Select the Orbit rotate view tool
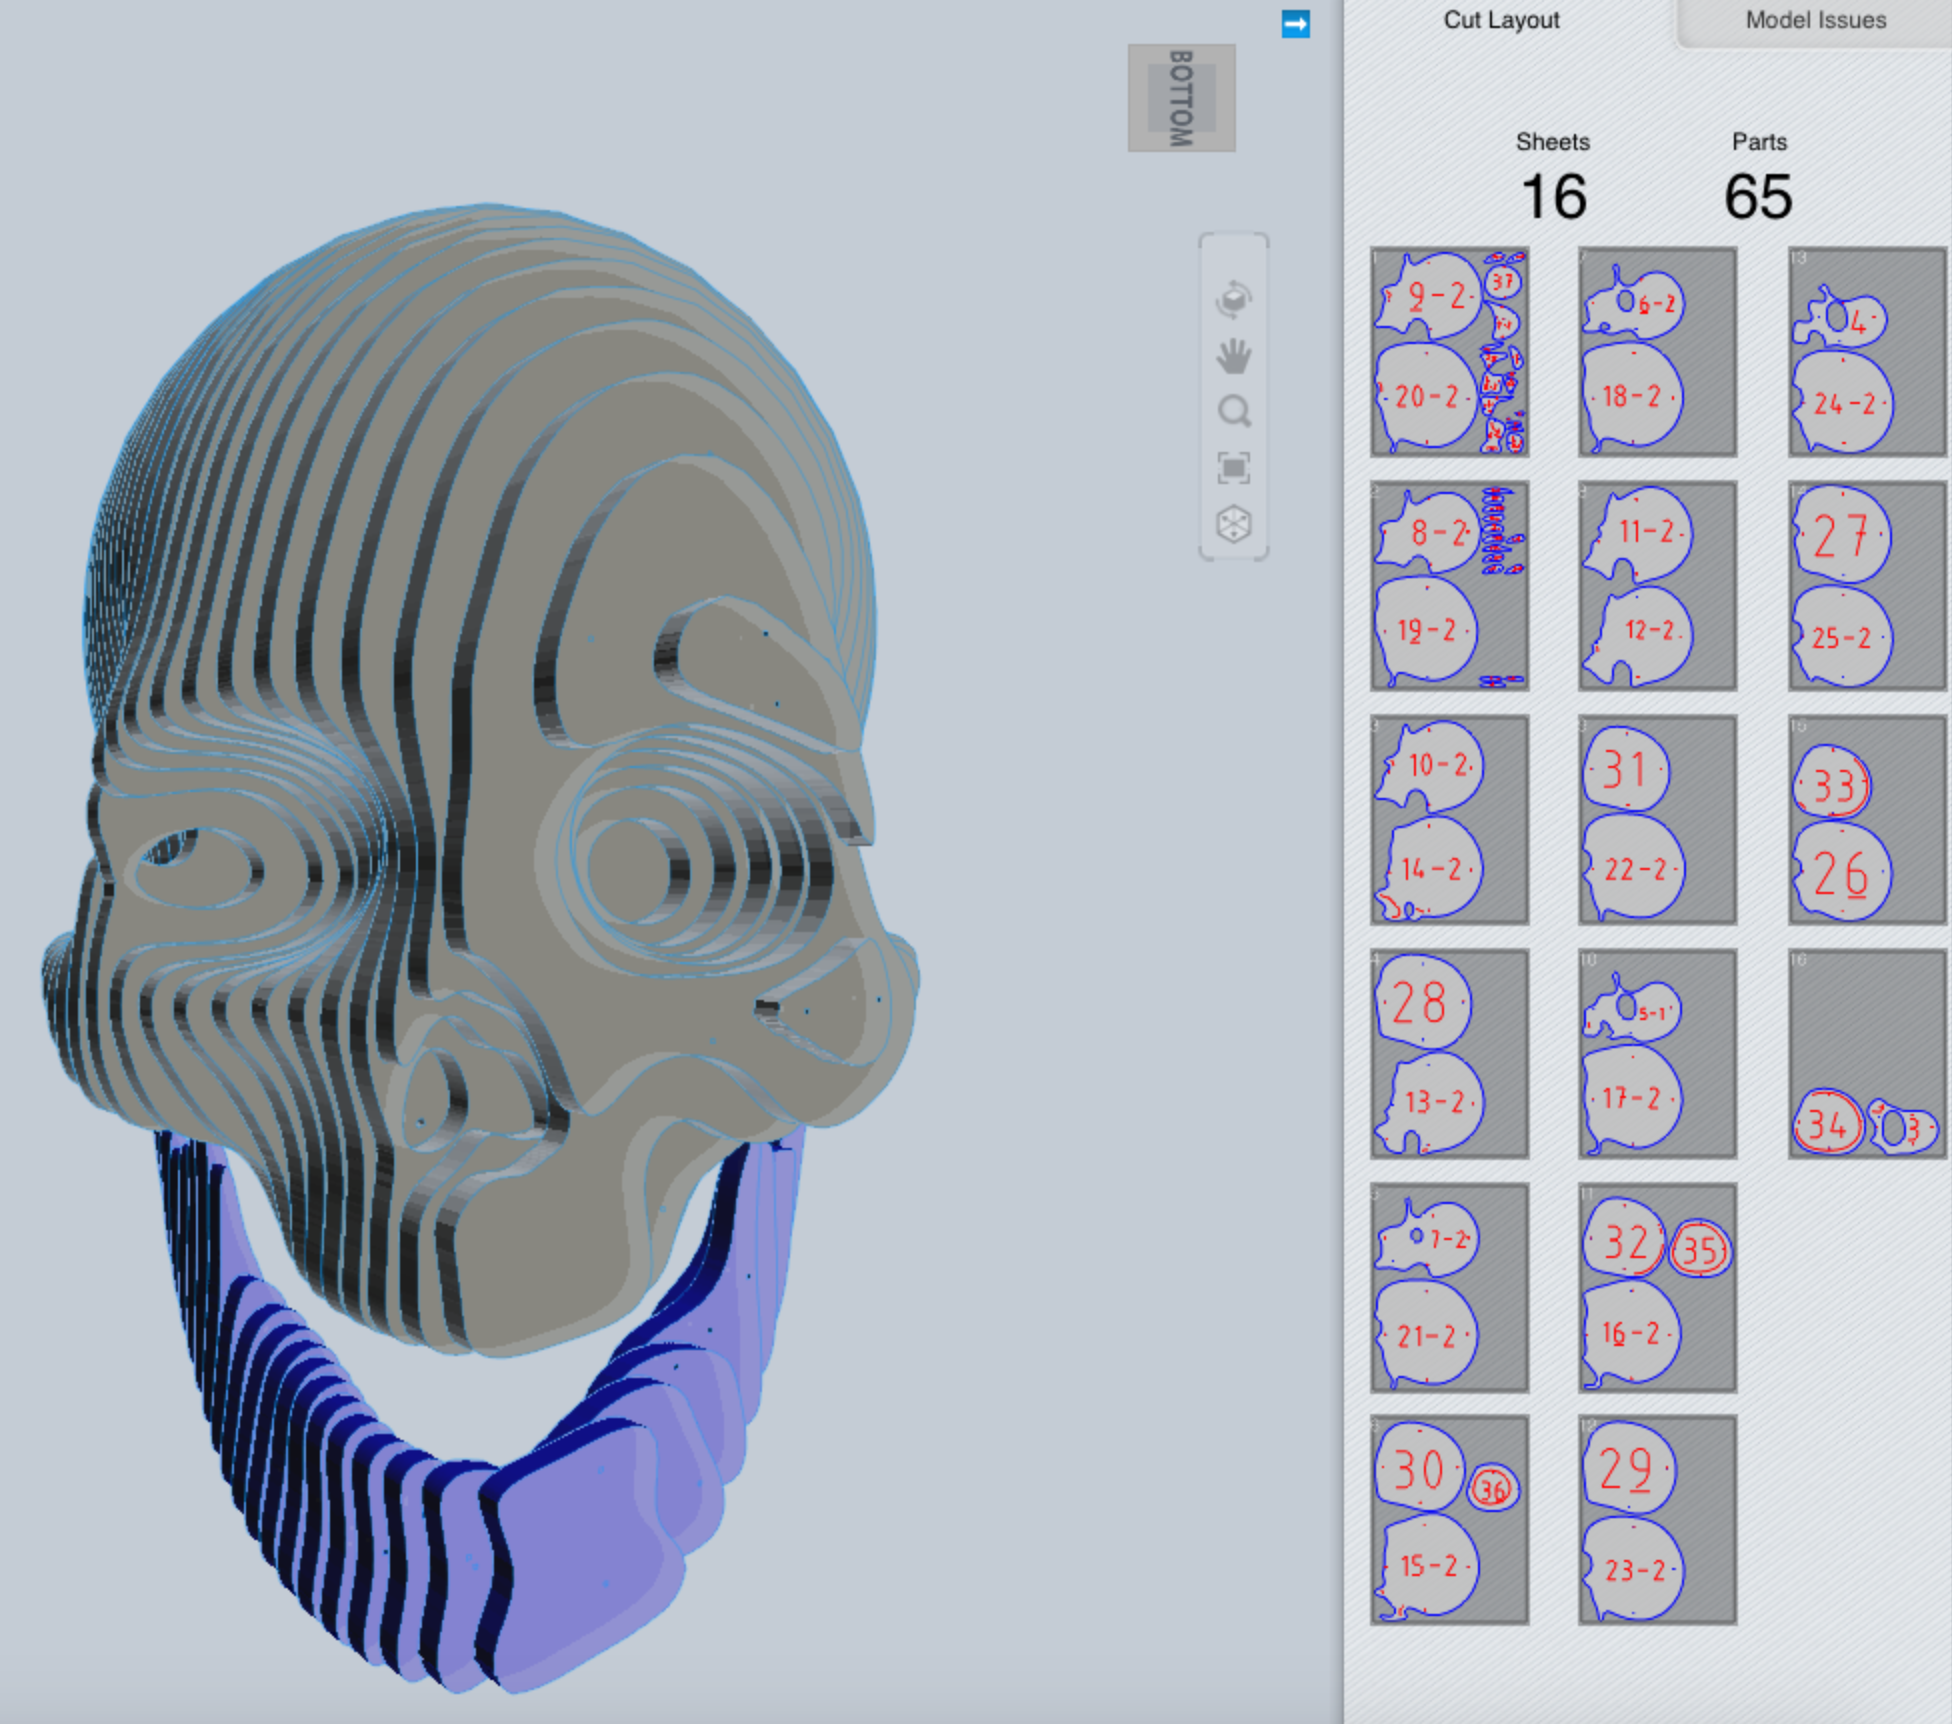 coord(1234,299)
